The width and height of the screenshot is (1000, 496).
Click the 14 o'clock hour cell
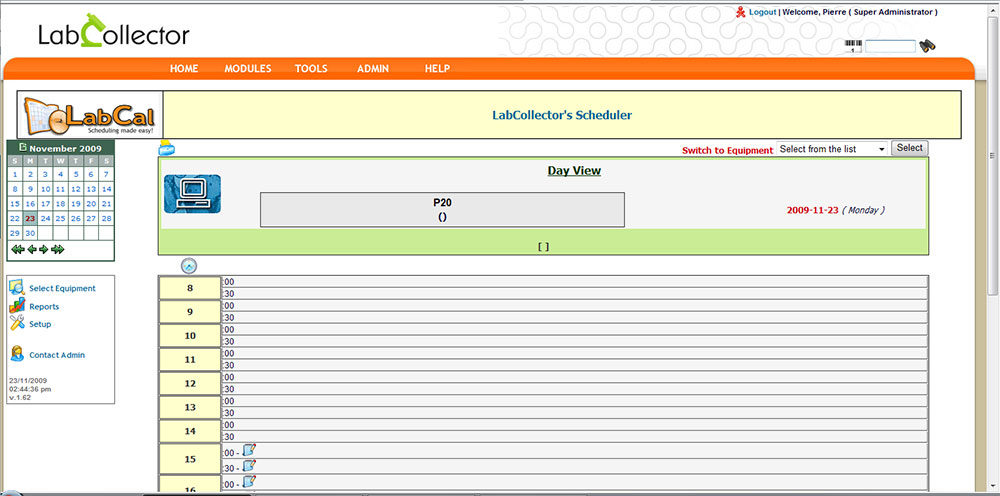point(189,432)
